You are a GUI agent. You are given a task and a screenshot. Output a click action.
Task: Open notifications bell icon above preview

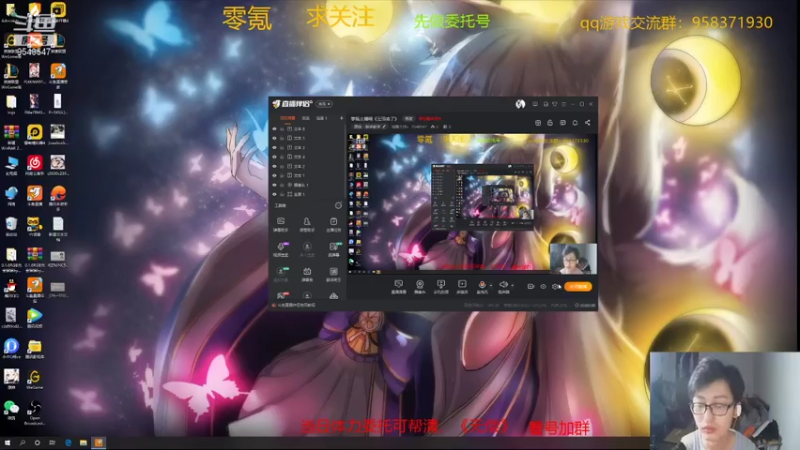click(x=575, y=123)
